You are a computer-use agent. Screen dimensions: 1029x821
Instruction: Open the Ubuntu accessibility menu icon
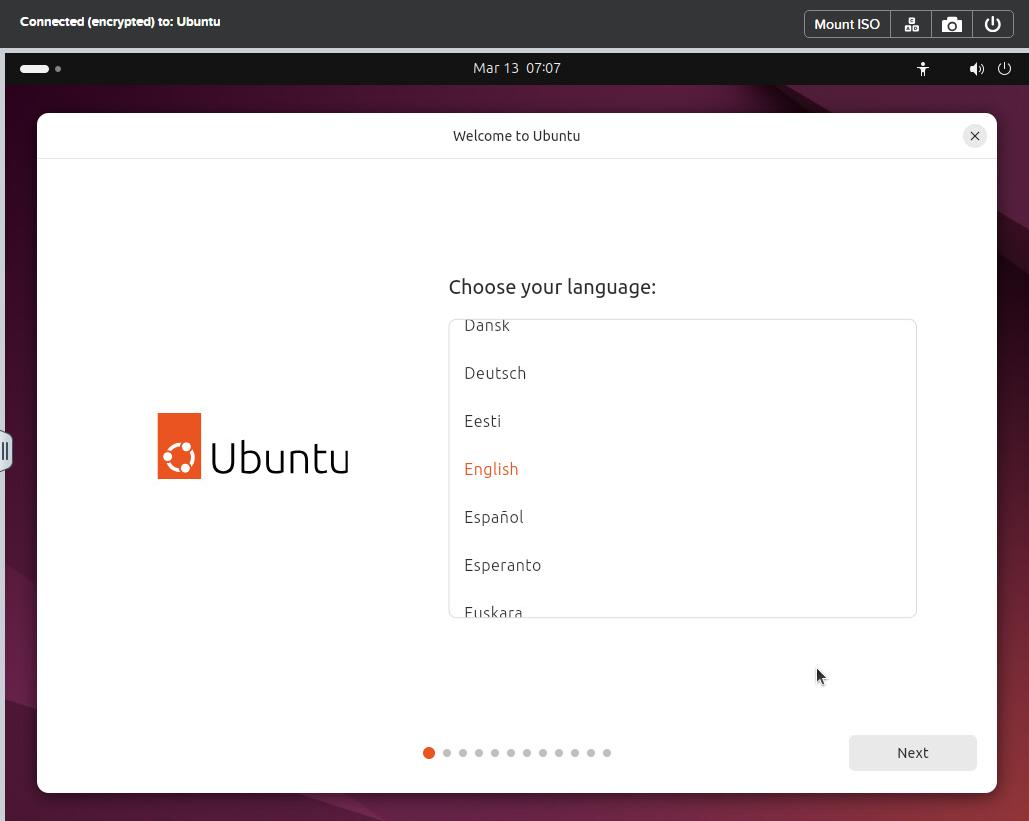coord(923,68)
